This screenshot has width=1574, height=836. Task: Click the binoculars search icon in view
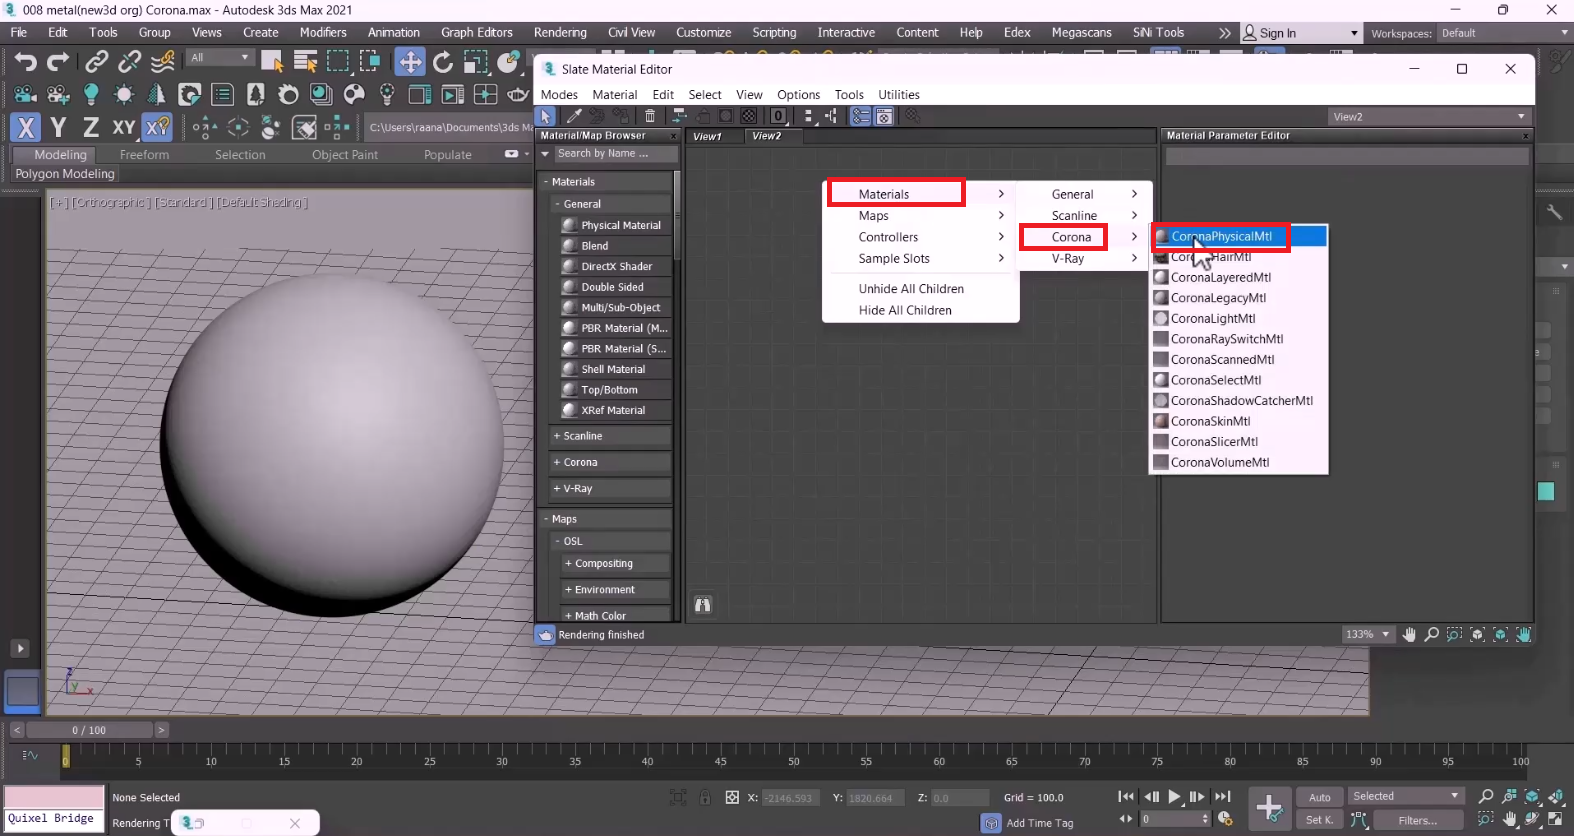(703, 605)
